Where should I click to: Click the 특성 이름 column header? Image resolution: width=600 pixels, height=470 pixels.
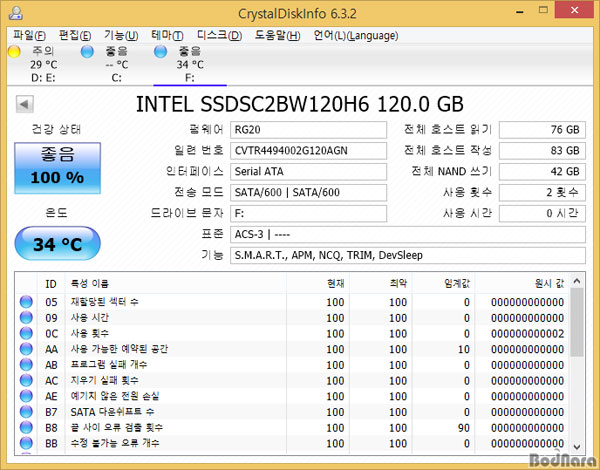175,284
